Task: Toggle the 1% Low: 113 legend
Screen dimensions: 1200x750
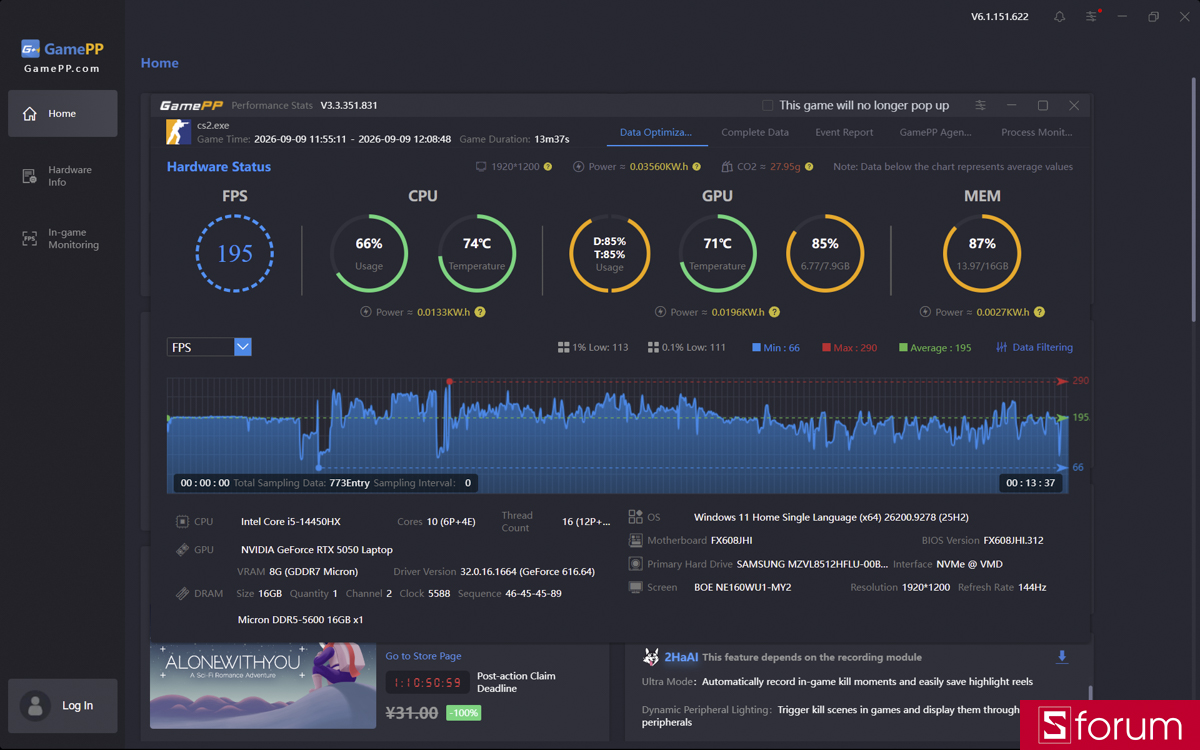Action: tap(593, 348)
